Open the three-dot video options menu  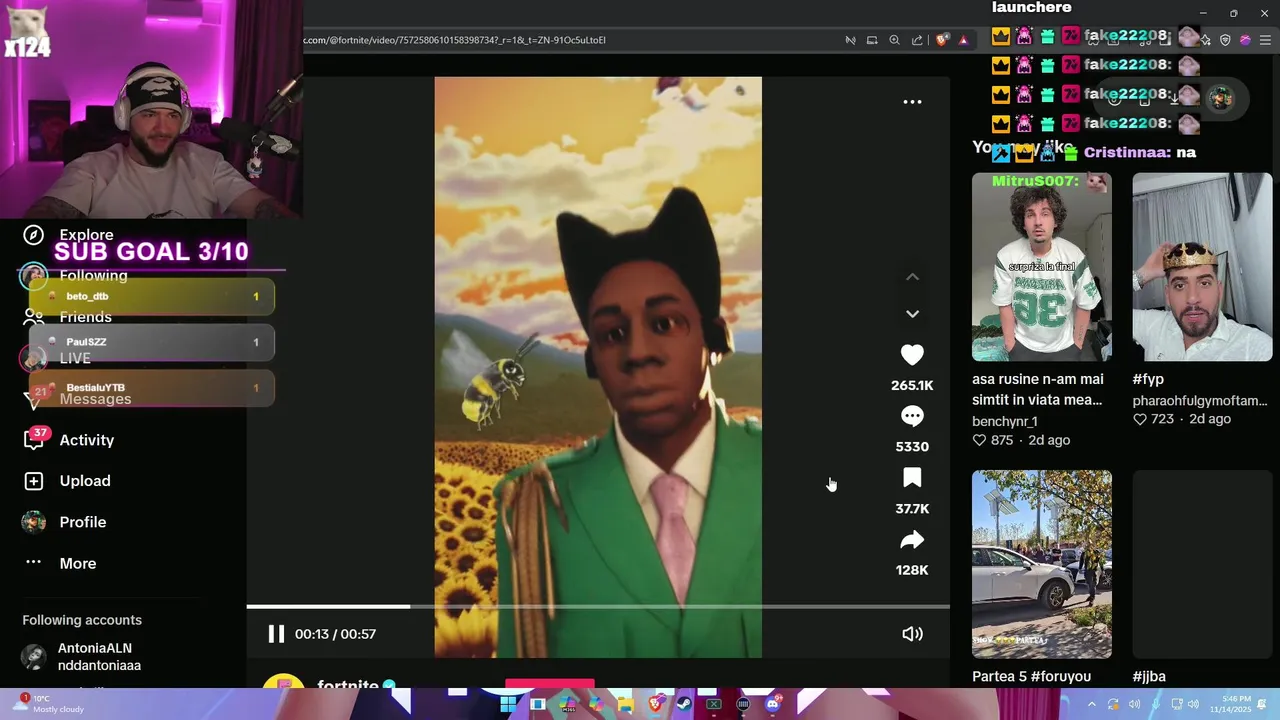tap(912, 102)
